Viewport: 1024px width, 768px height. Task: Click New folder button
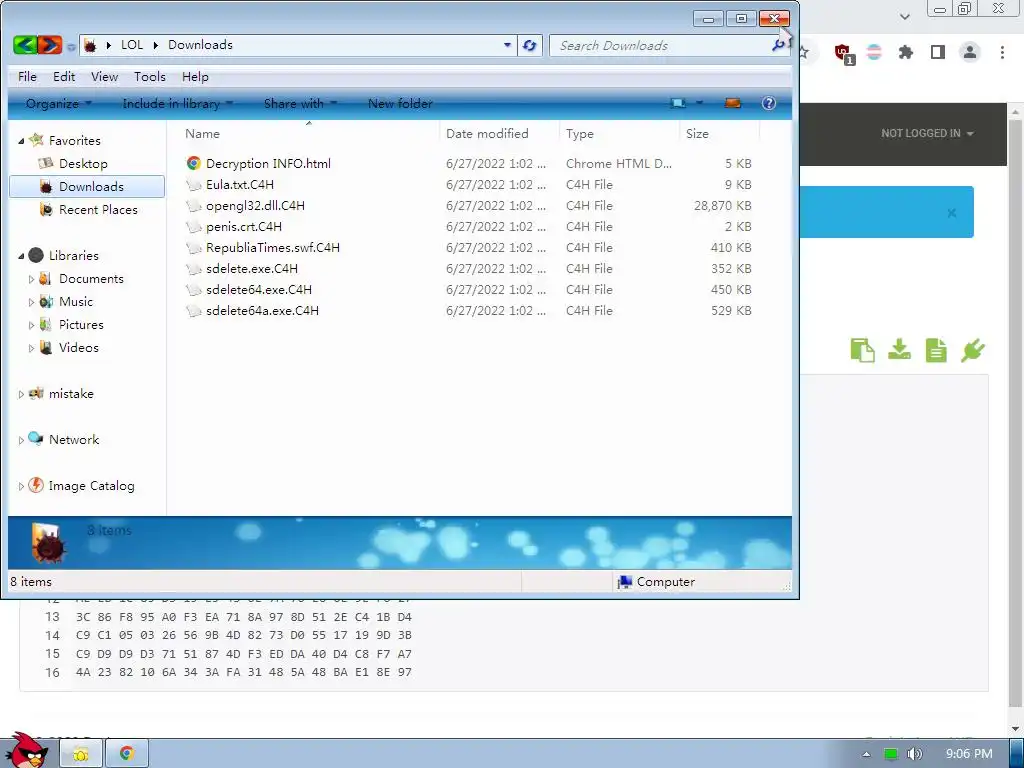(x=400, y=103)
